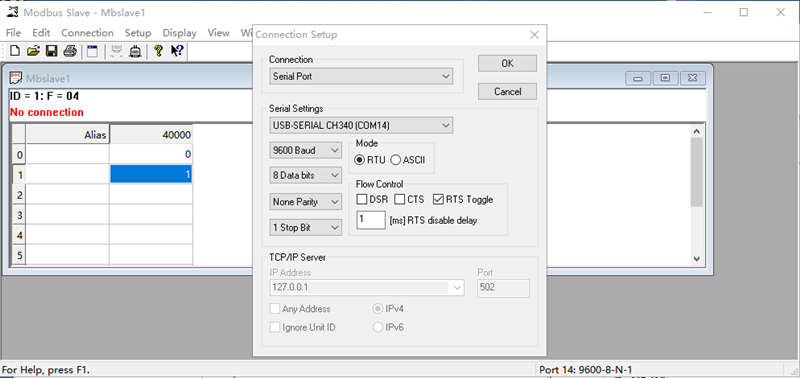800x378 pixels.
Task: Click the Open file toolbar icon
Action: tap(33, 51)
